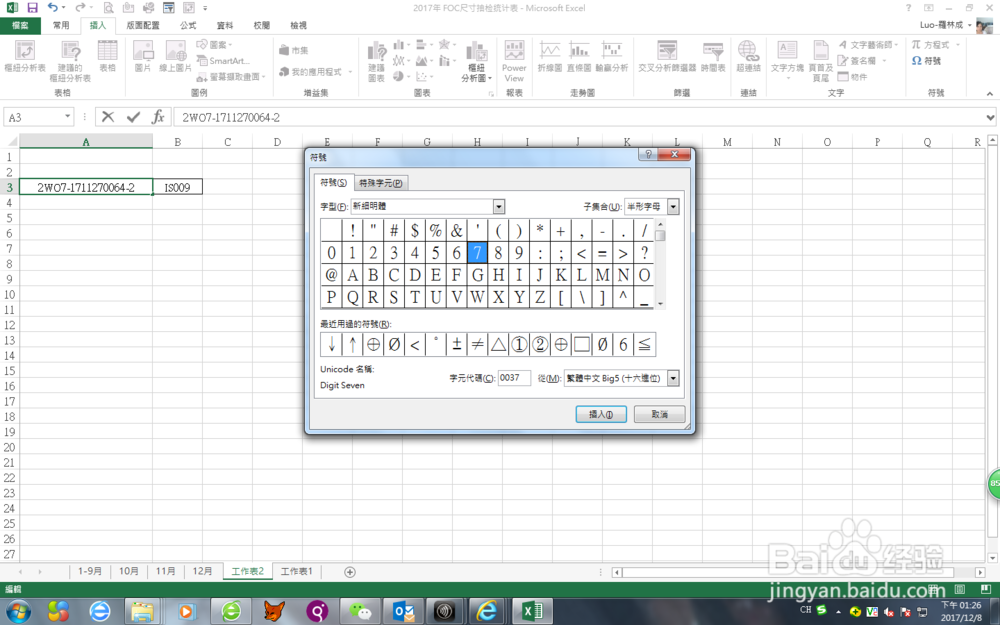Open Online Pictures

pyautogui.click(x=175, y=56)
